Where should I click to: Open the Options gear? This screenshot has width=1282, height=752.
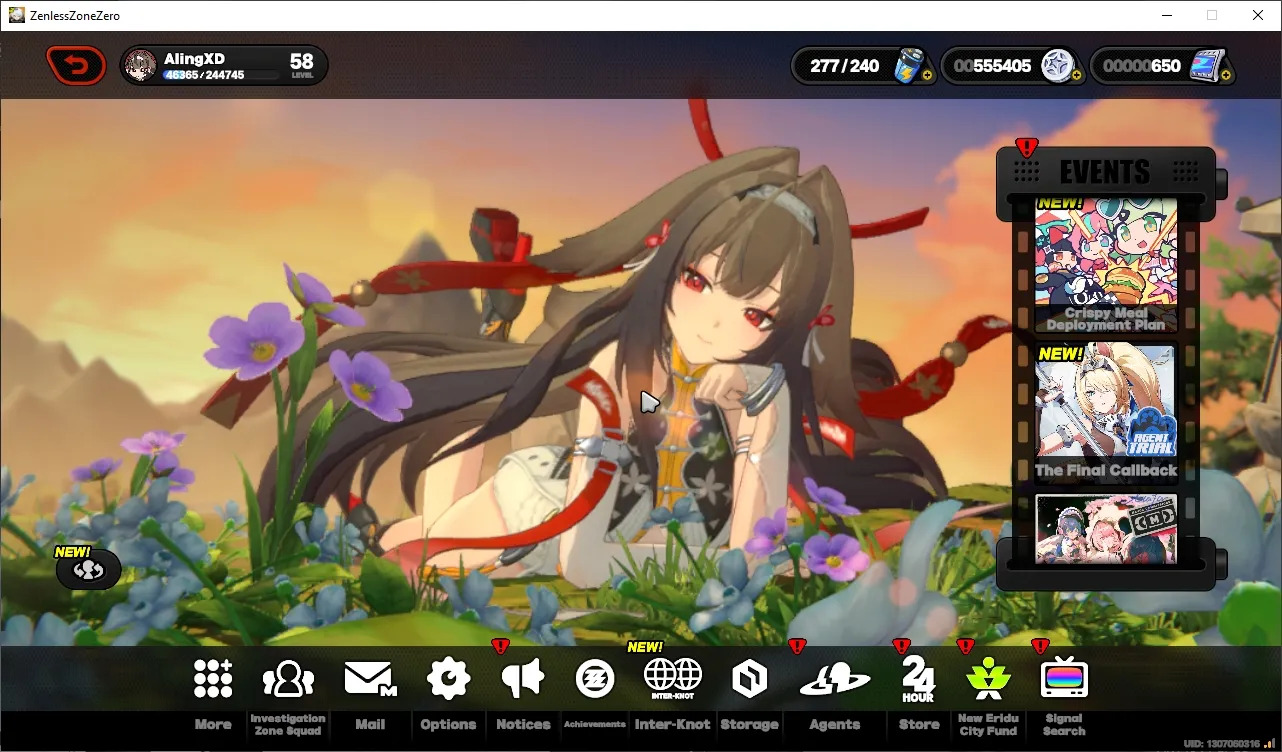(448, 692)
